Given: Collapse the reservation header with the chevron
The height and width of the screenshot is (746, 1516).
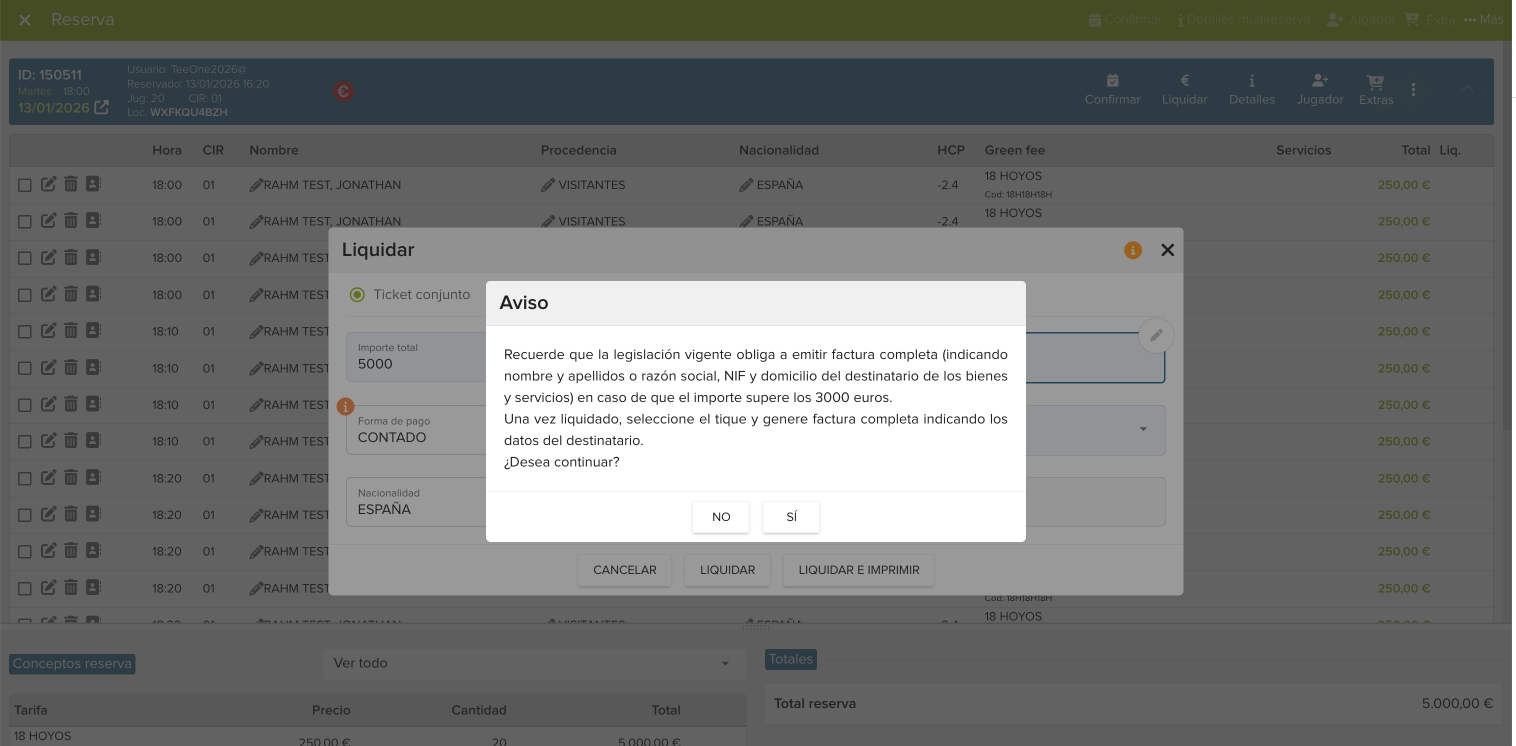Looking at the screenshot, I should click(x=1467, y=89).
